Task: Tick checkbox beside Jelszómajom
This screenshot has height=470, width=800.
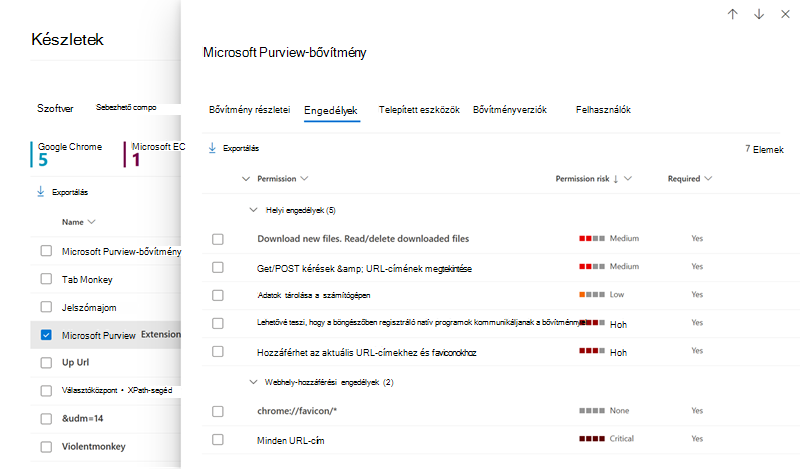Action: tap(46, 307)
